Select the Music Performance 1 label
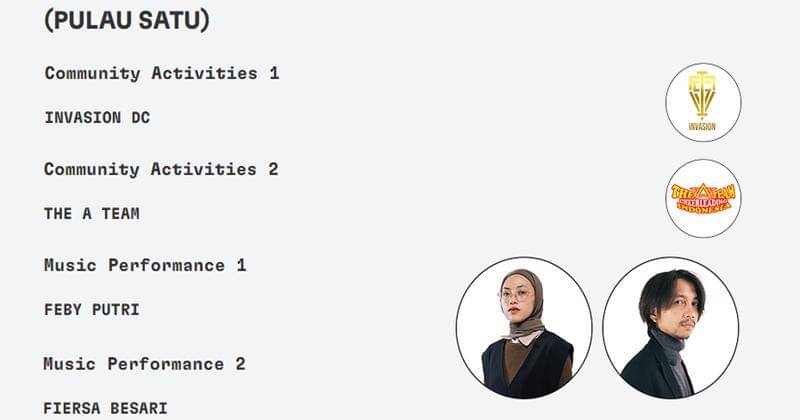800x420 pixels. 145,265
